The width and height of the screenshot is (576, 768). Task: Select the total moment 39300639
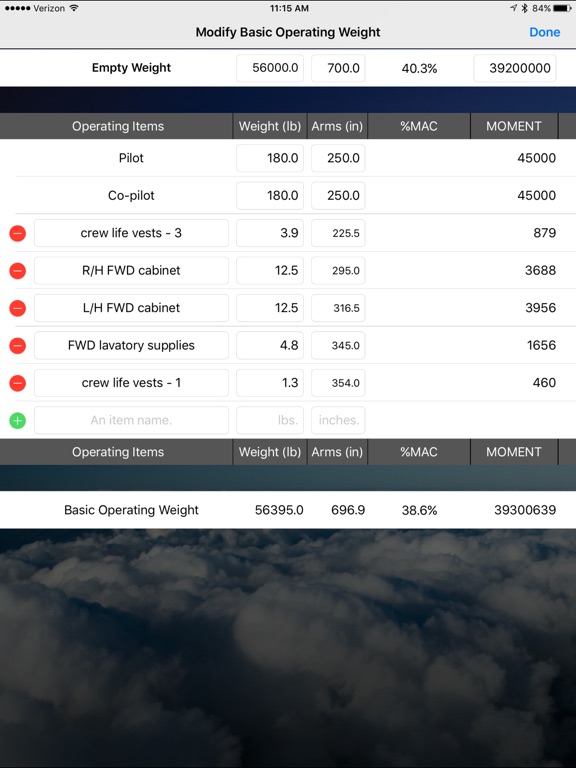(x=525, y=510)
